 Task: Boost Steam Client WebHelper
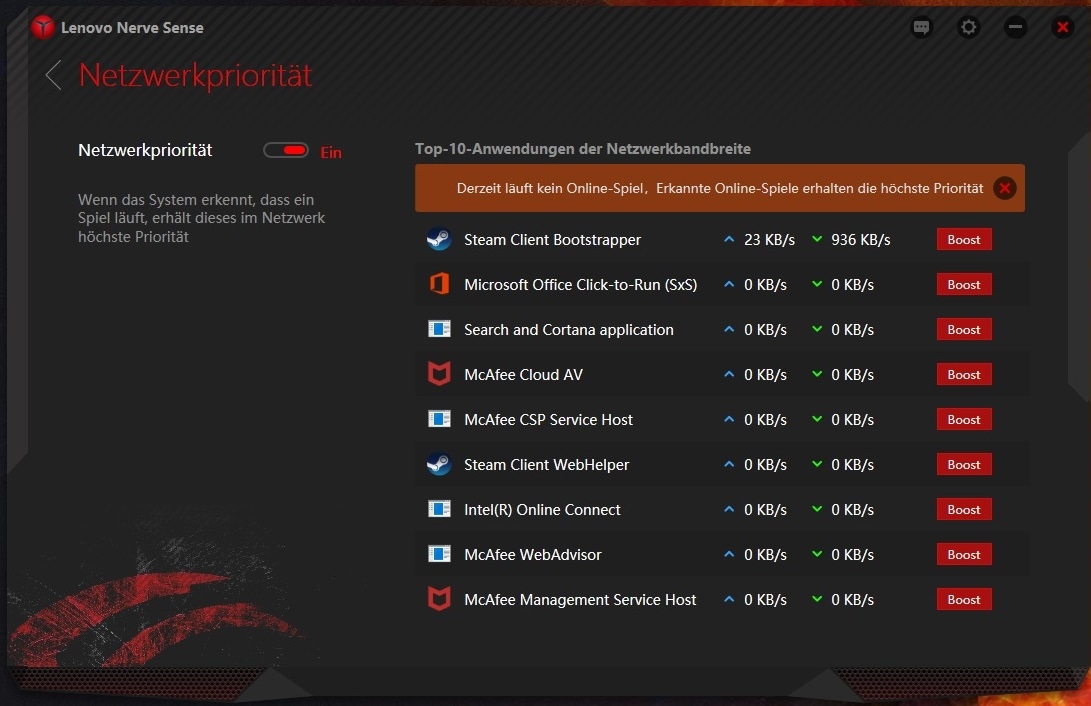[x=964, y=465]
